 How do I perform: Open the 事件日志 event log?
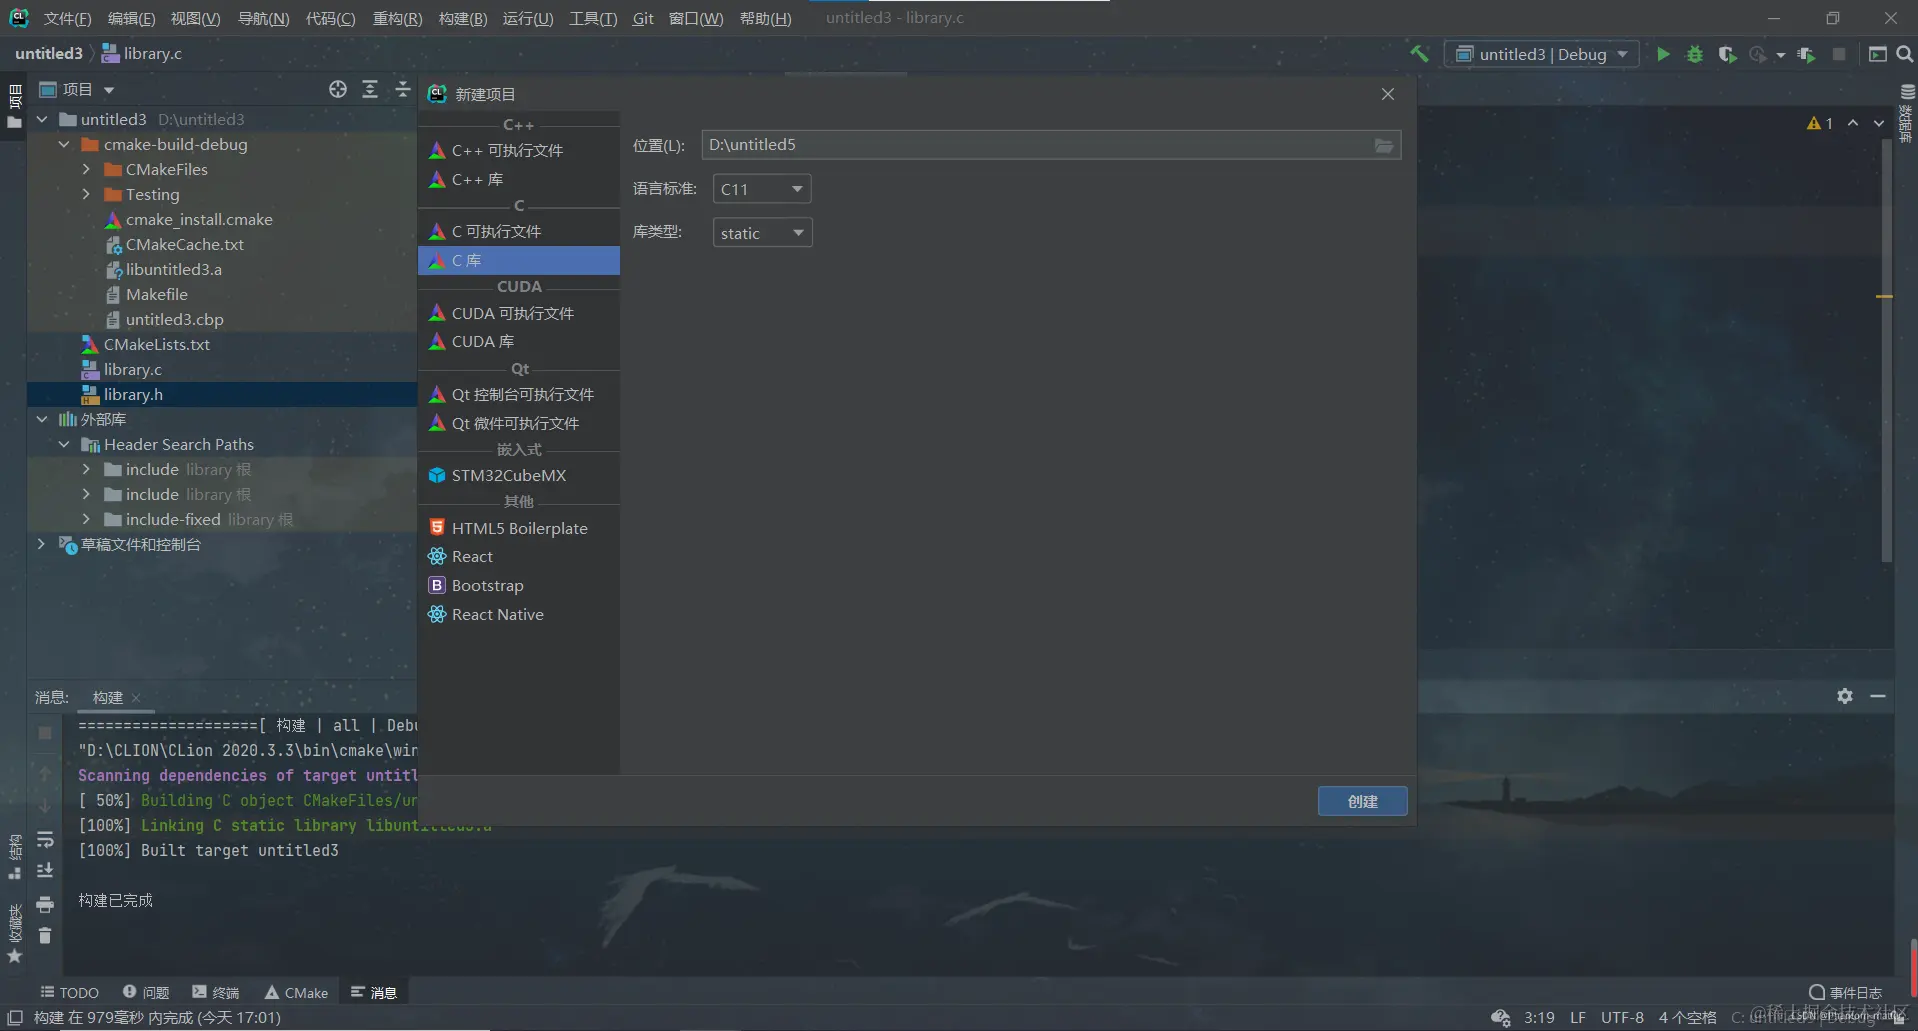point(1846,992)
